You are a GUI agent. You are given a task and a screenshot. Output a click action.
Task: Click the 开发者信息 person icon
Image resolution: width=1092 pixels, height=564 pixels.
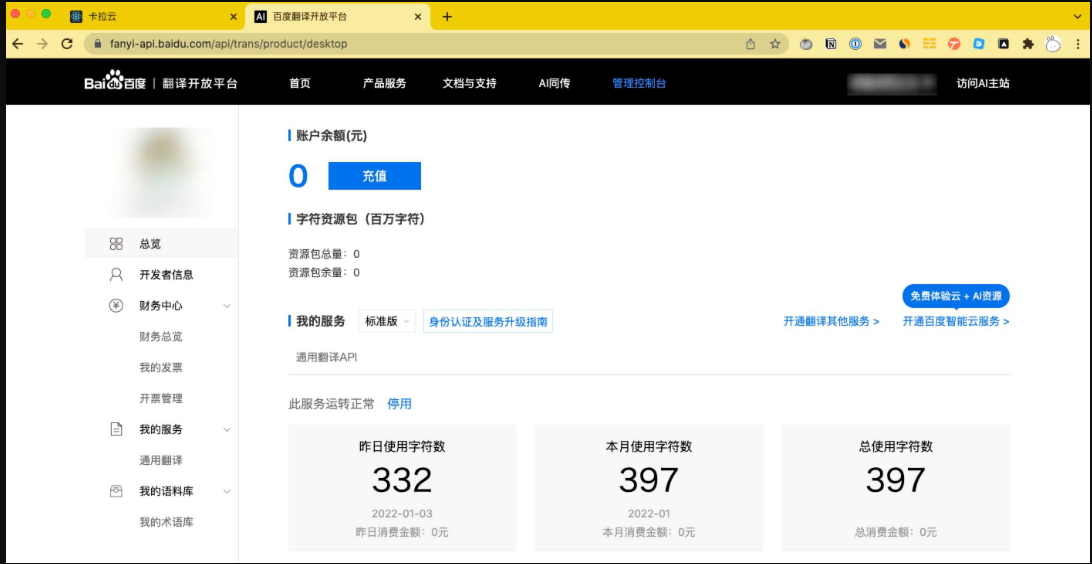[116, 274]
